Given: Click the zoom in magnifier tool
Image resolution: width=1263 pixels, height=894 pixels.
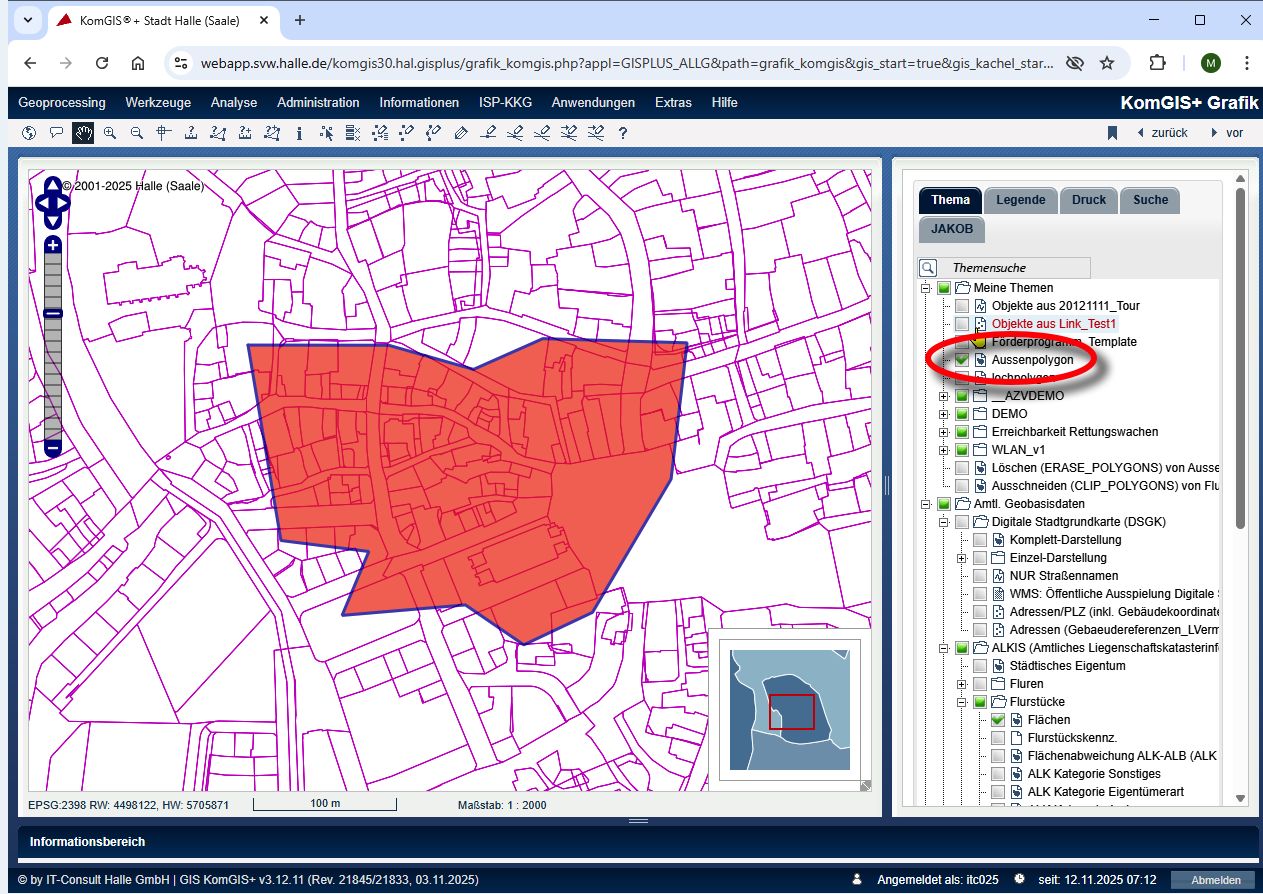Looking at the screenshot, I should [110, 133].
